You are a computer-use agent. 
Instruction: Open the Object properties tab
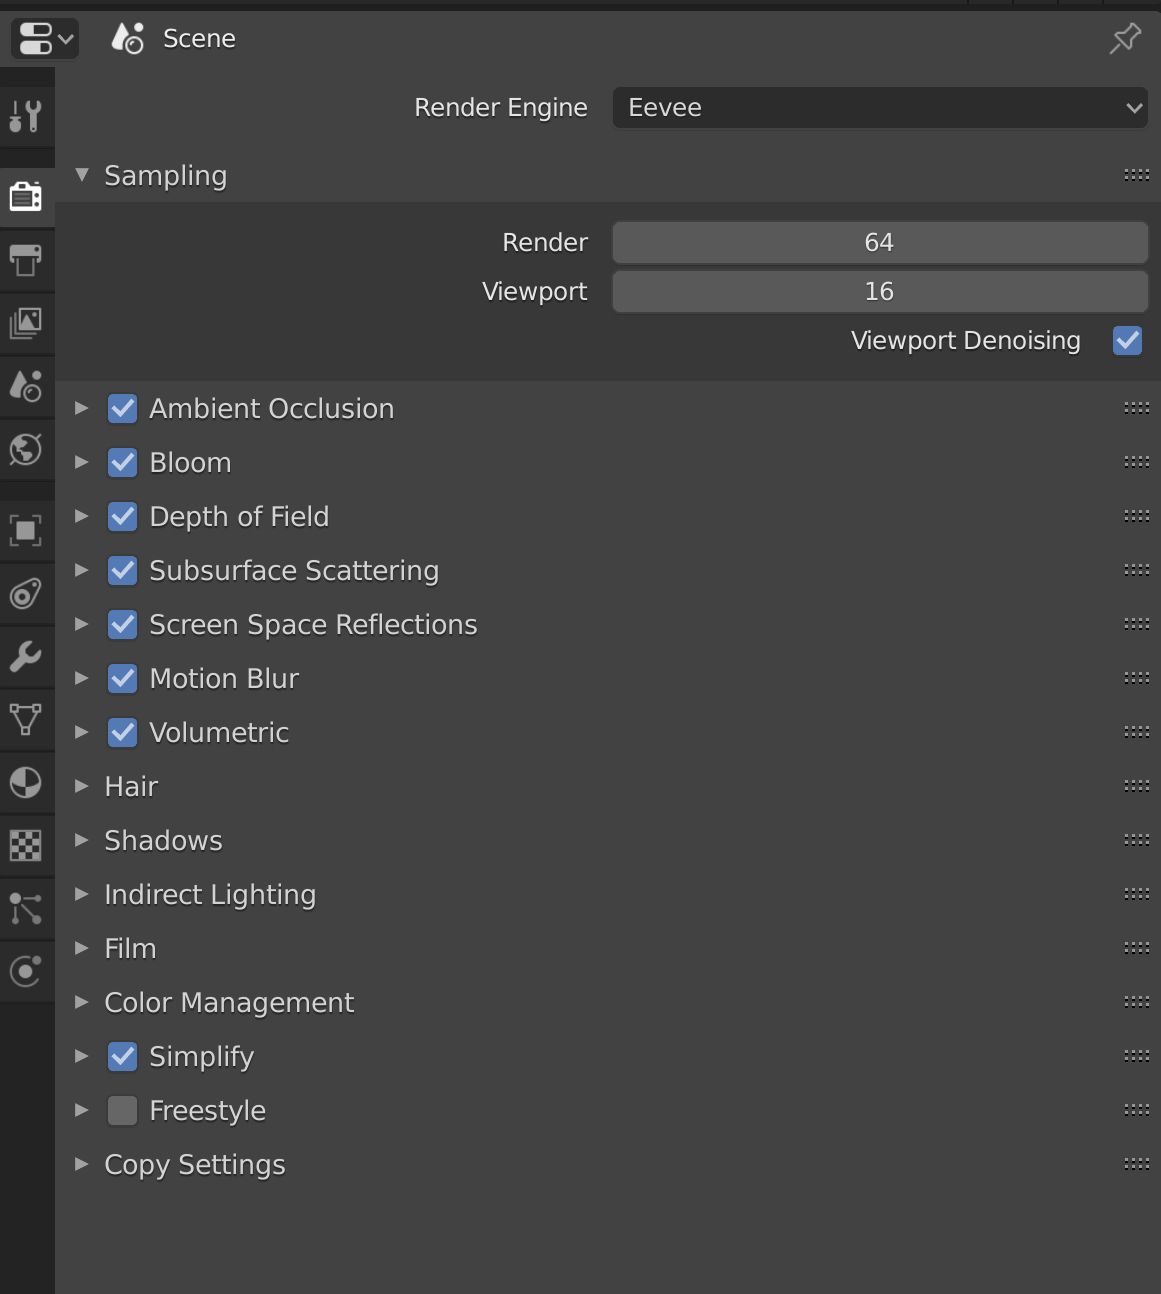(26, 530)
